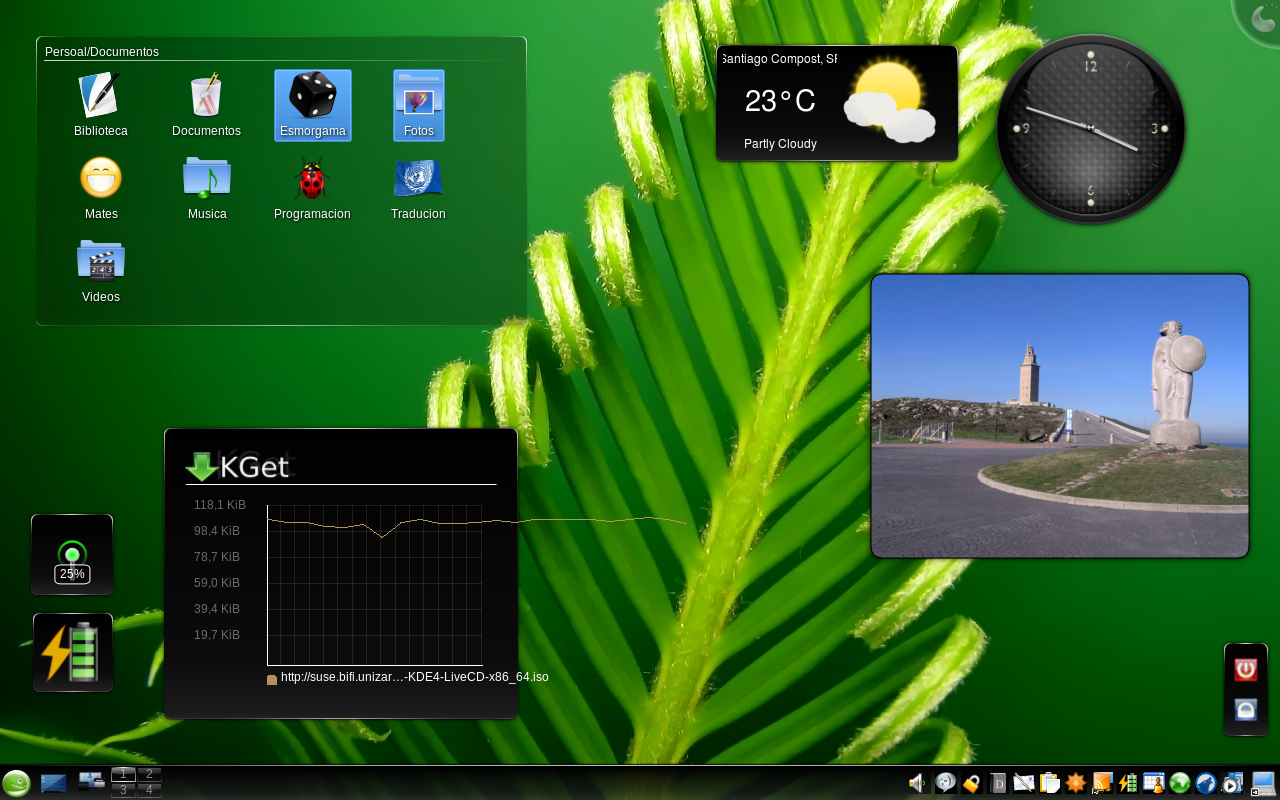The height and width of the screenshot is (800, 1280).
Task: Switch to virtual desktop 2
Action: (149, 774)
